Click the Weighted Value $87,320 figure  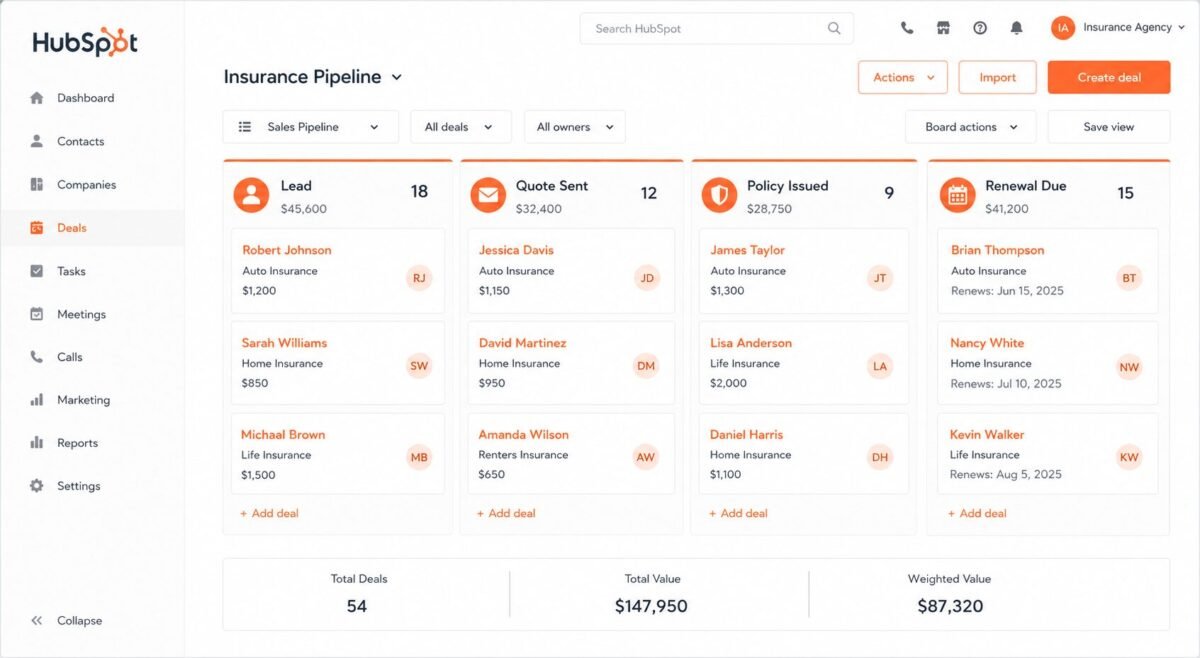click(950, 606)
